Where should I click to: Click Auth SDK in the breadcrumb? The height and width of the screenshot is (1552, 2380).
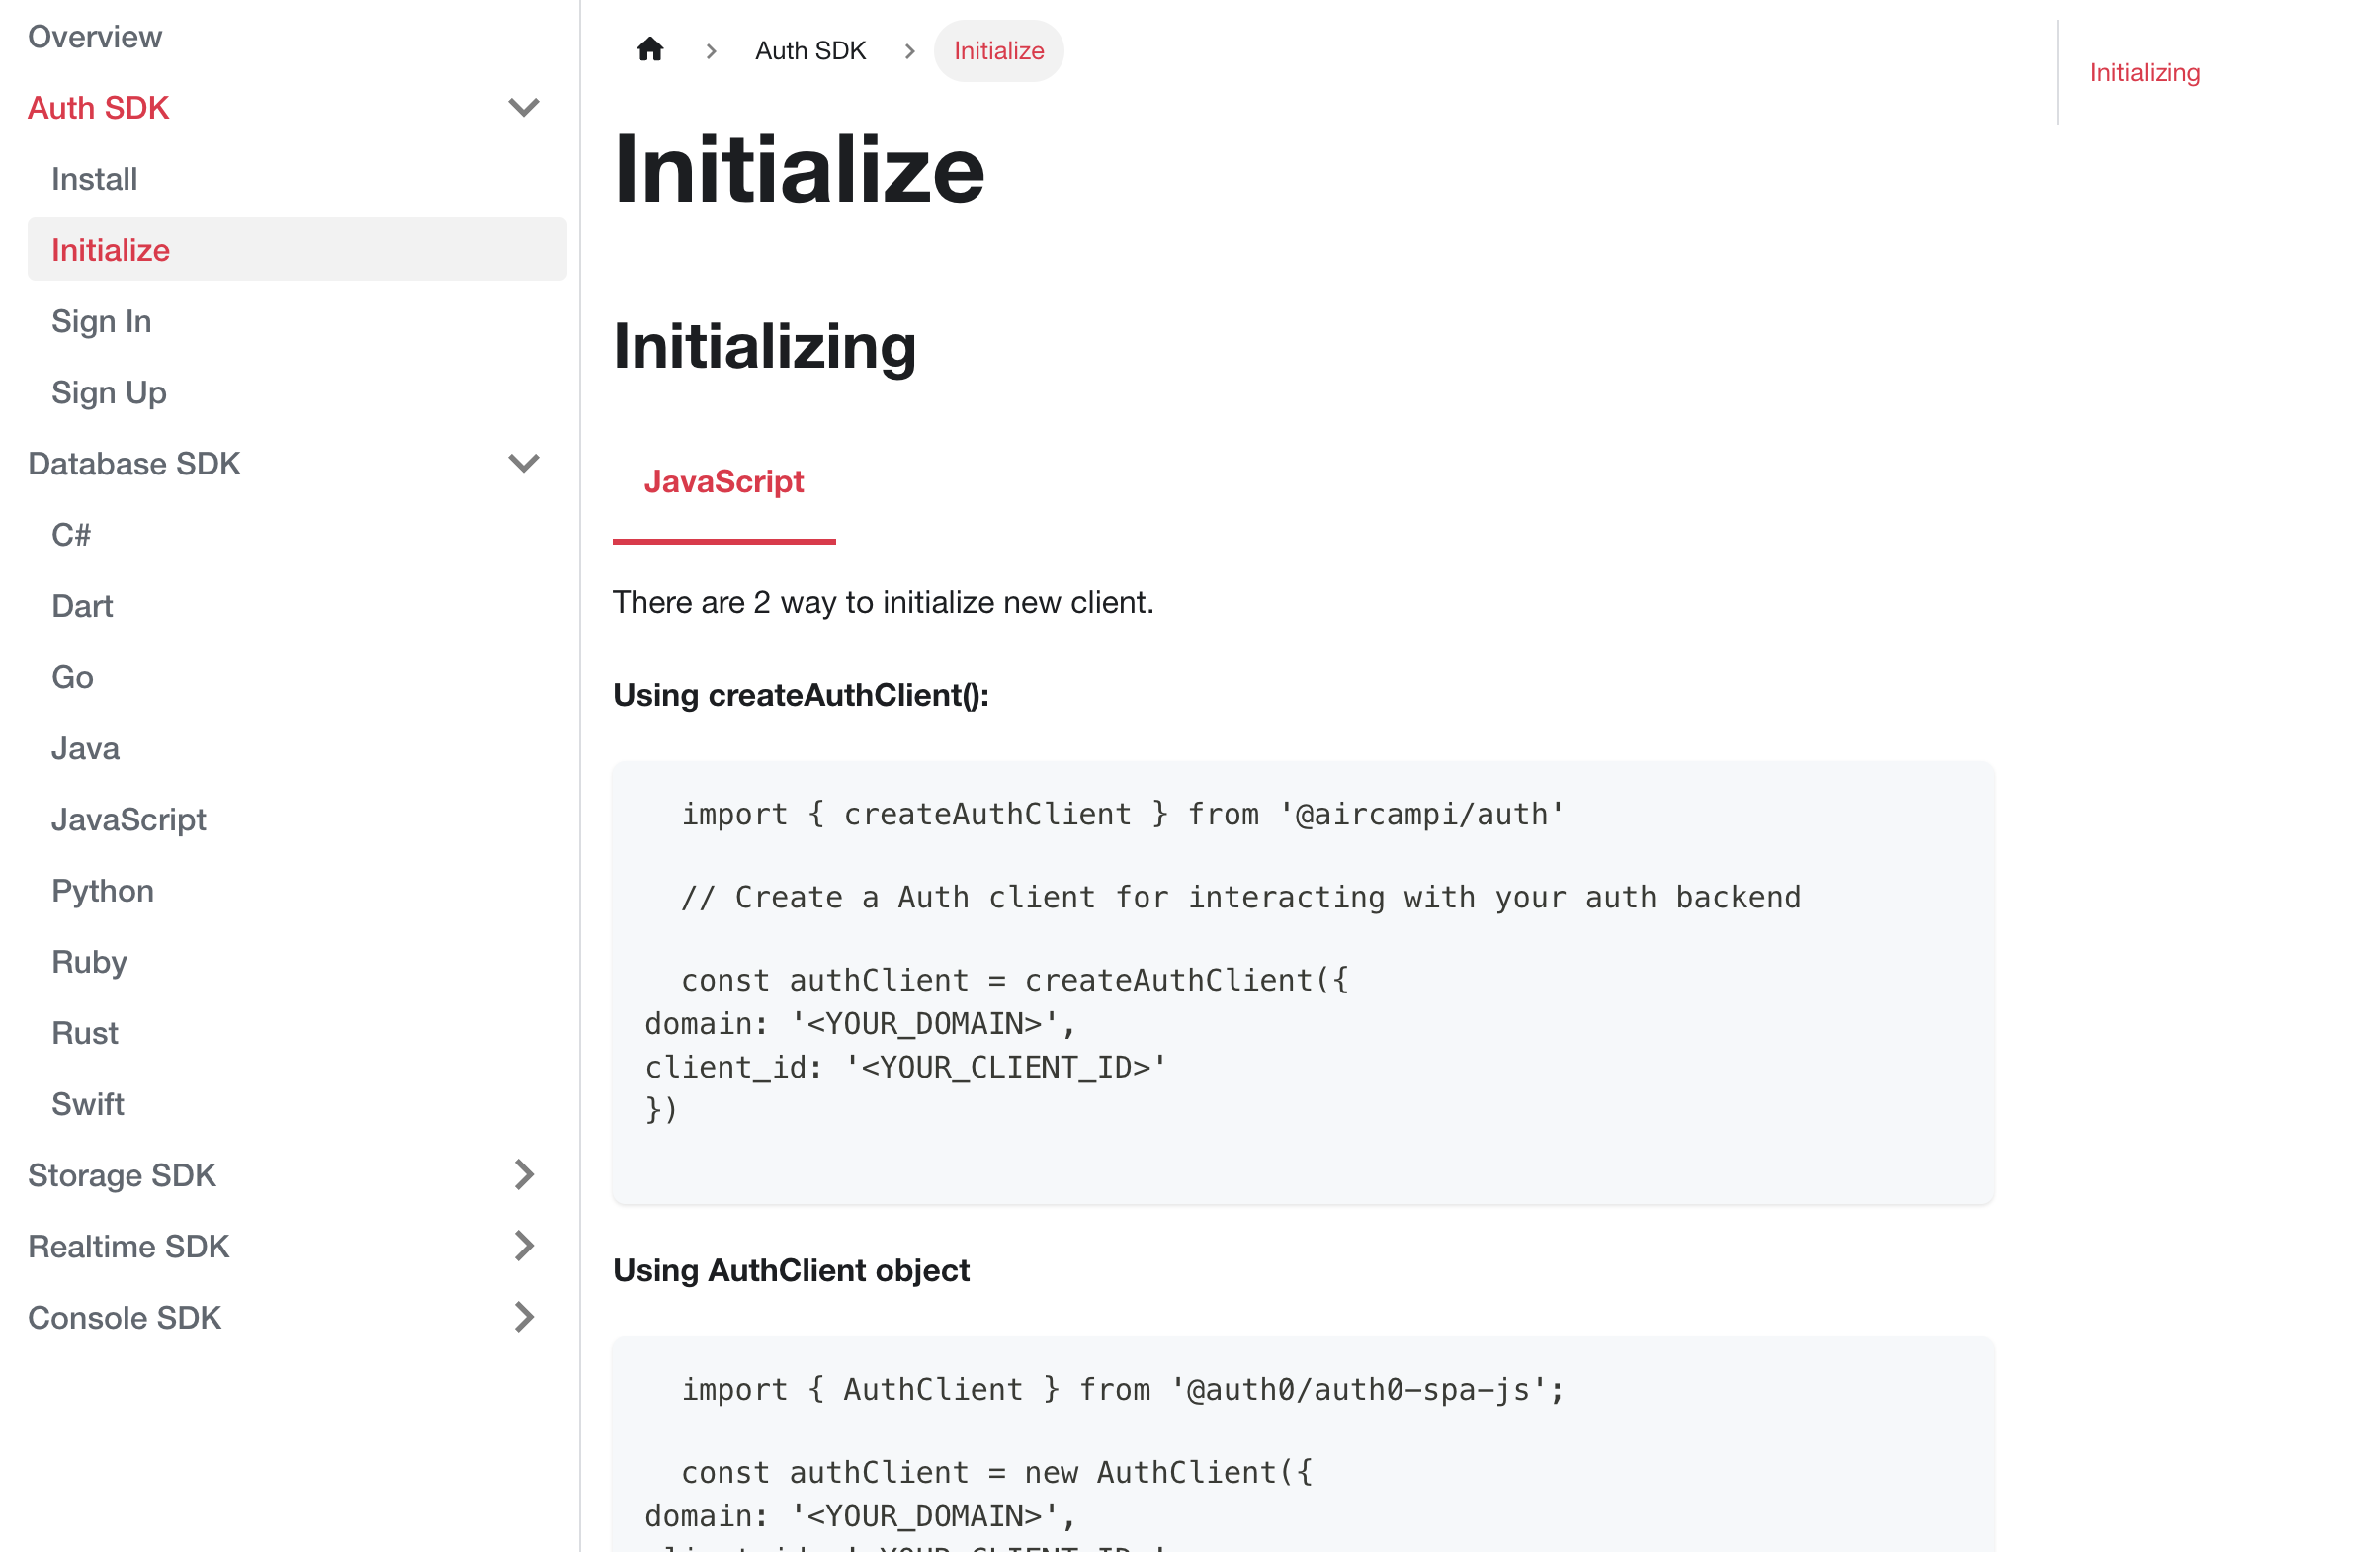[x=810, y=51]
